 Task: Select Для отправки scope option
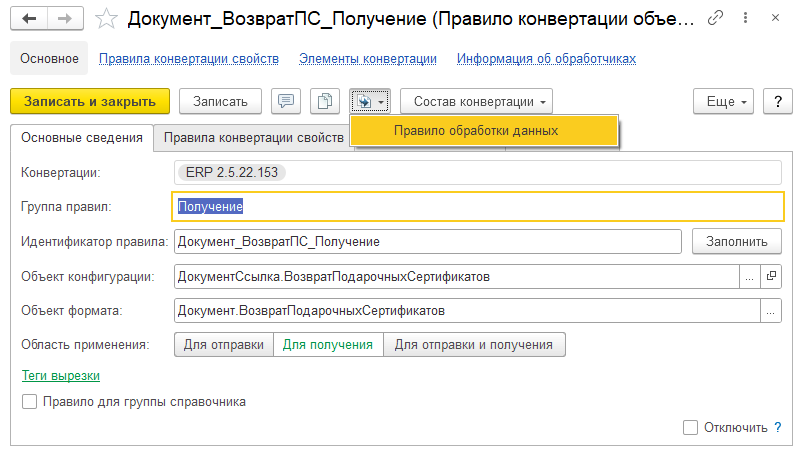224,345
